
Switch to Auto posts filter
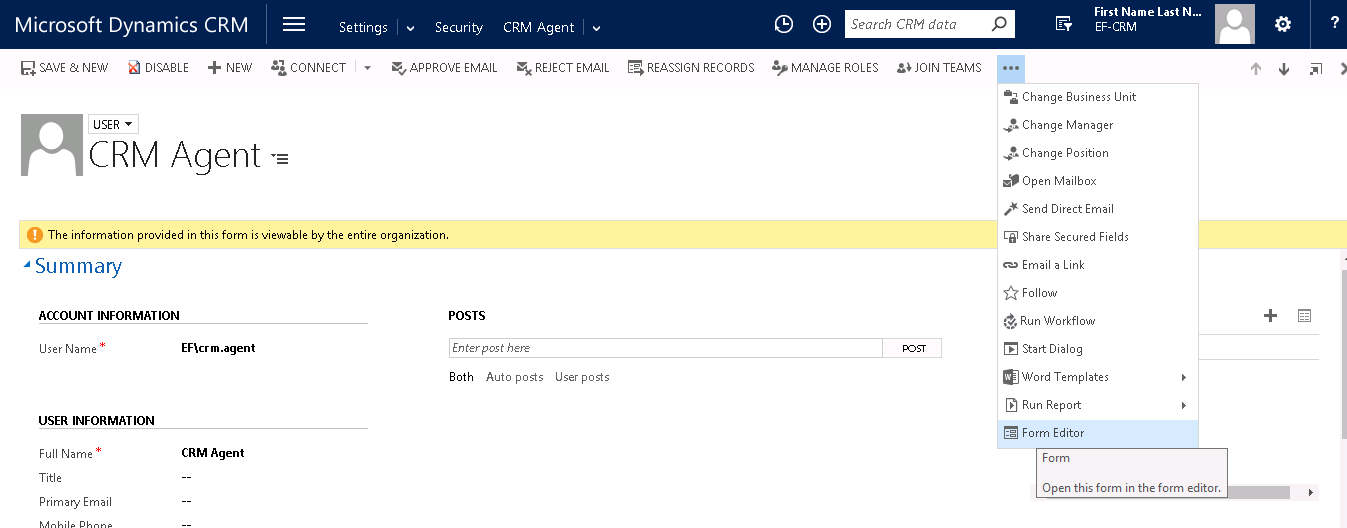[514, 377]
